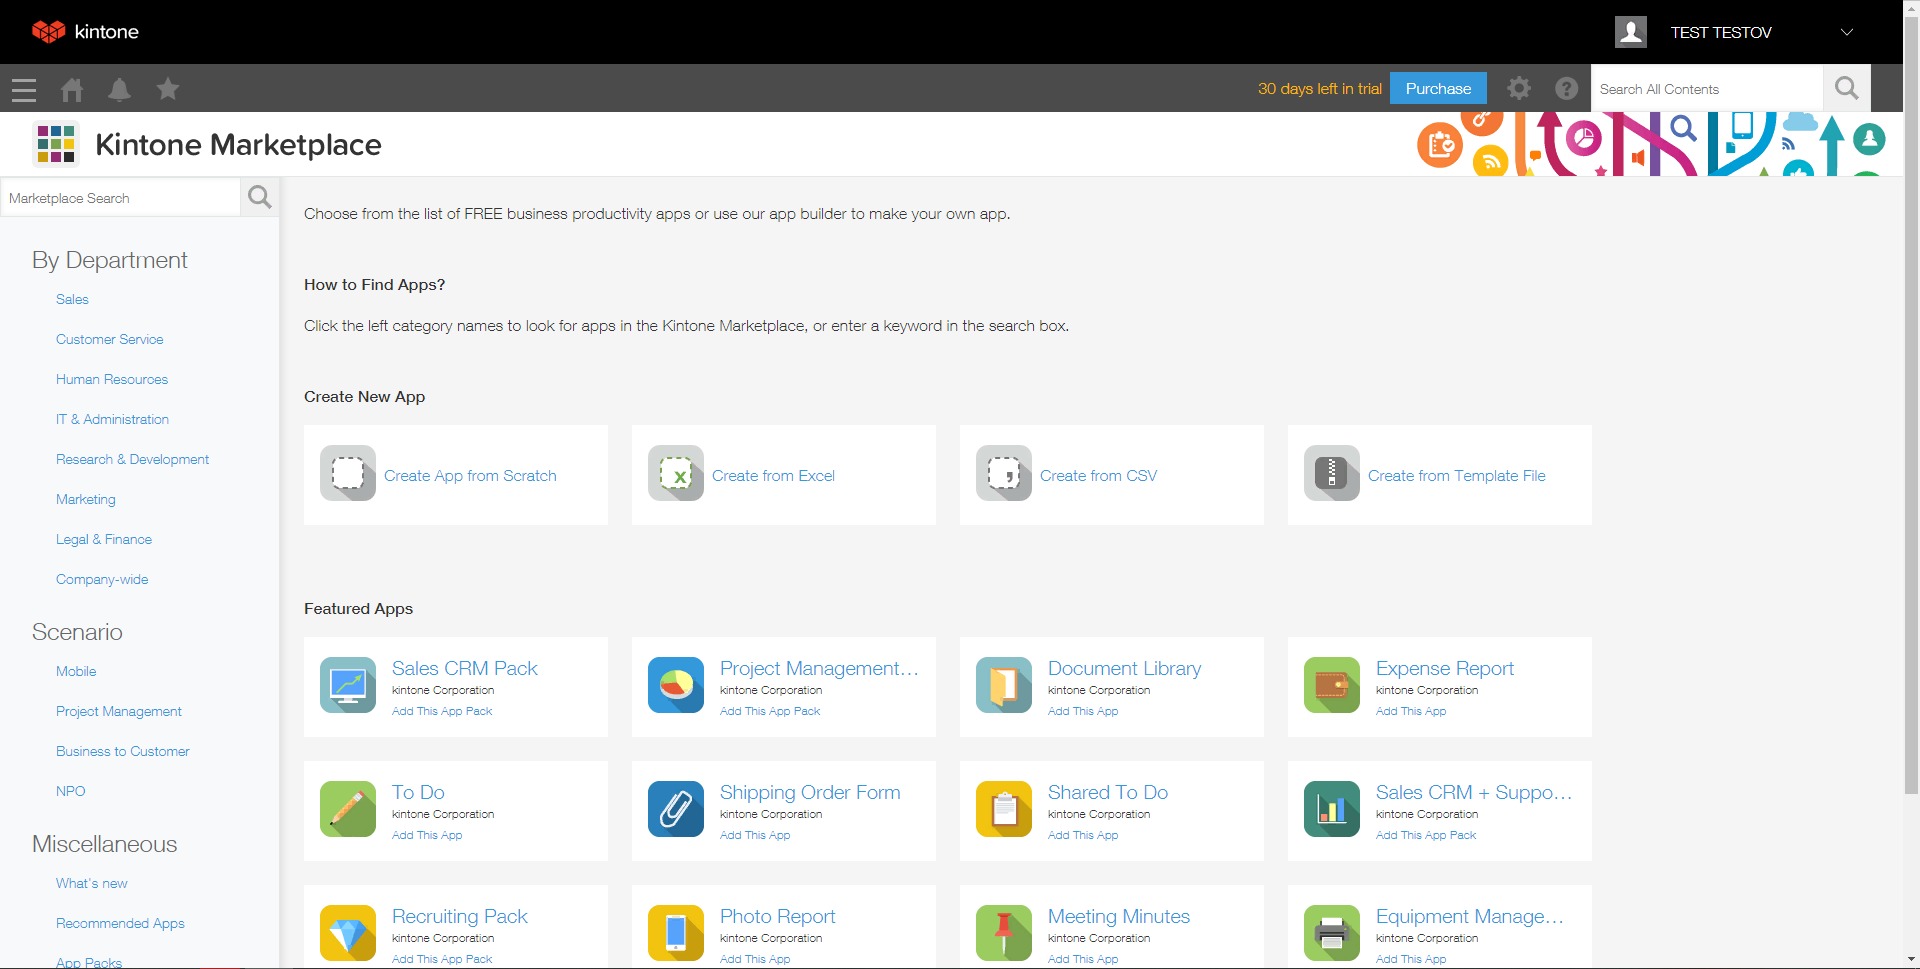Open the Project Management scenario category
This screenshot has width=1920, height=969.
click(119, 712)
